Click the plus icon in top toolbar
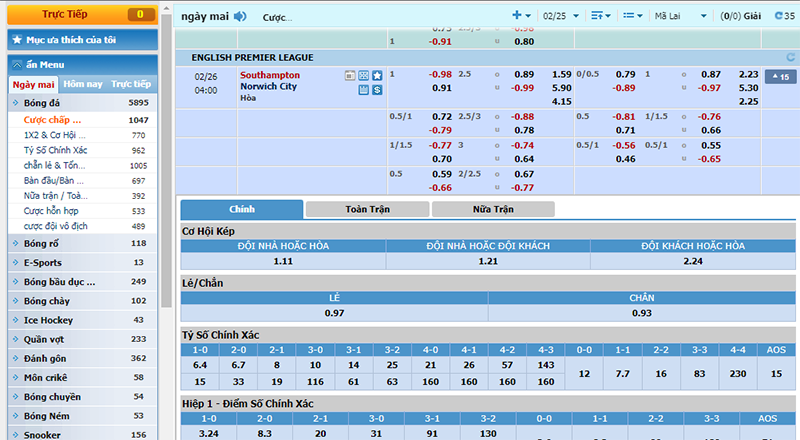The image size is (800, 440). [518, 16]
